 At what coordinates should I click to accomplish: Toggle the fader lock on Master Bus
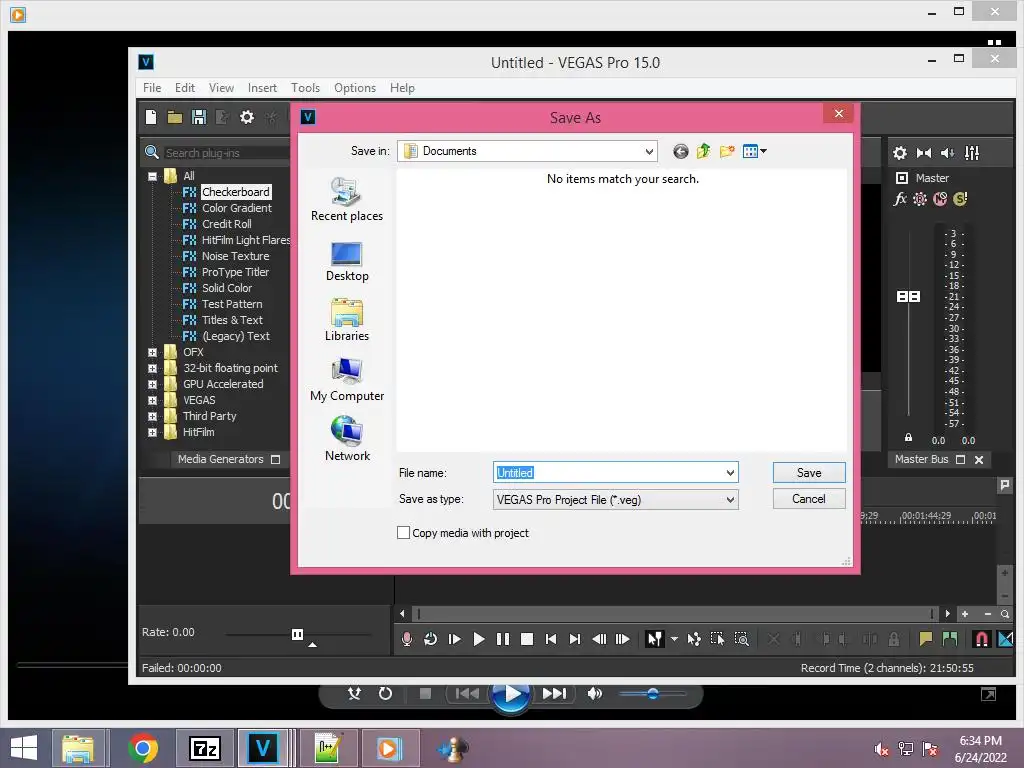908,438
